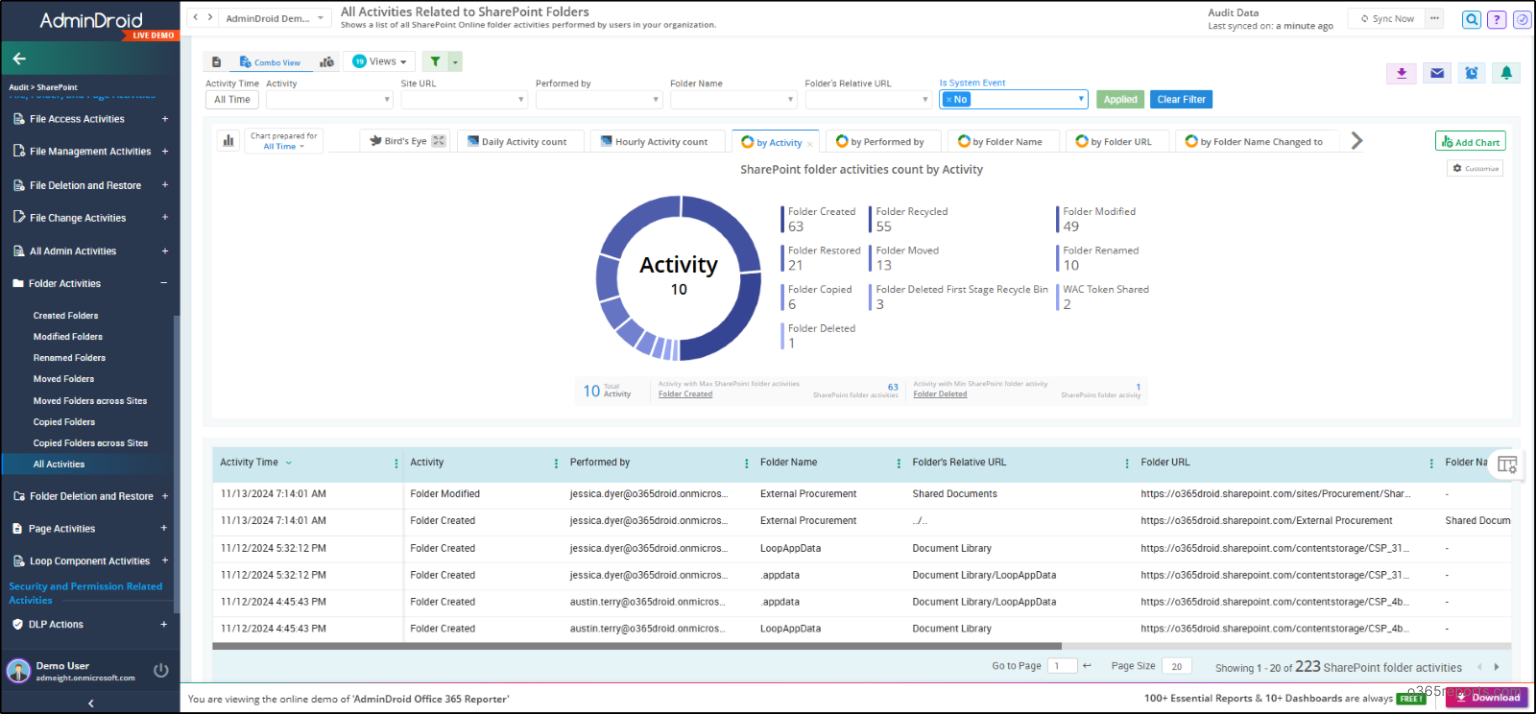Switch to the by Performed by tab

click(882, 142)
